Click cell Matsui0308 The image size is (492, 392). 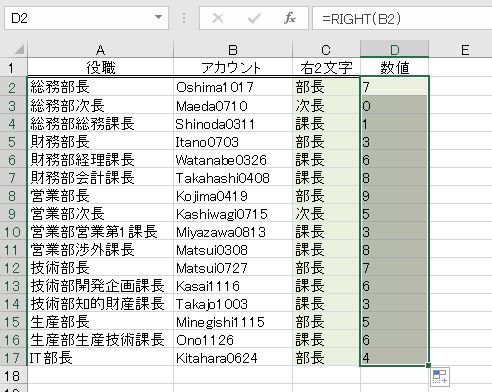point(233,250)
